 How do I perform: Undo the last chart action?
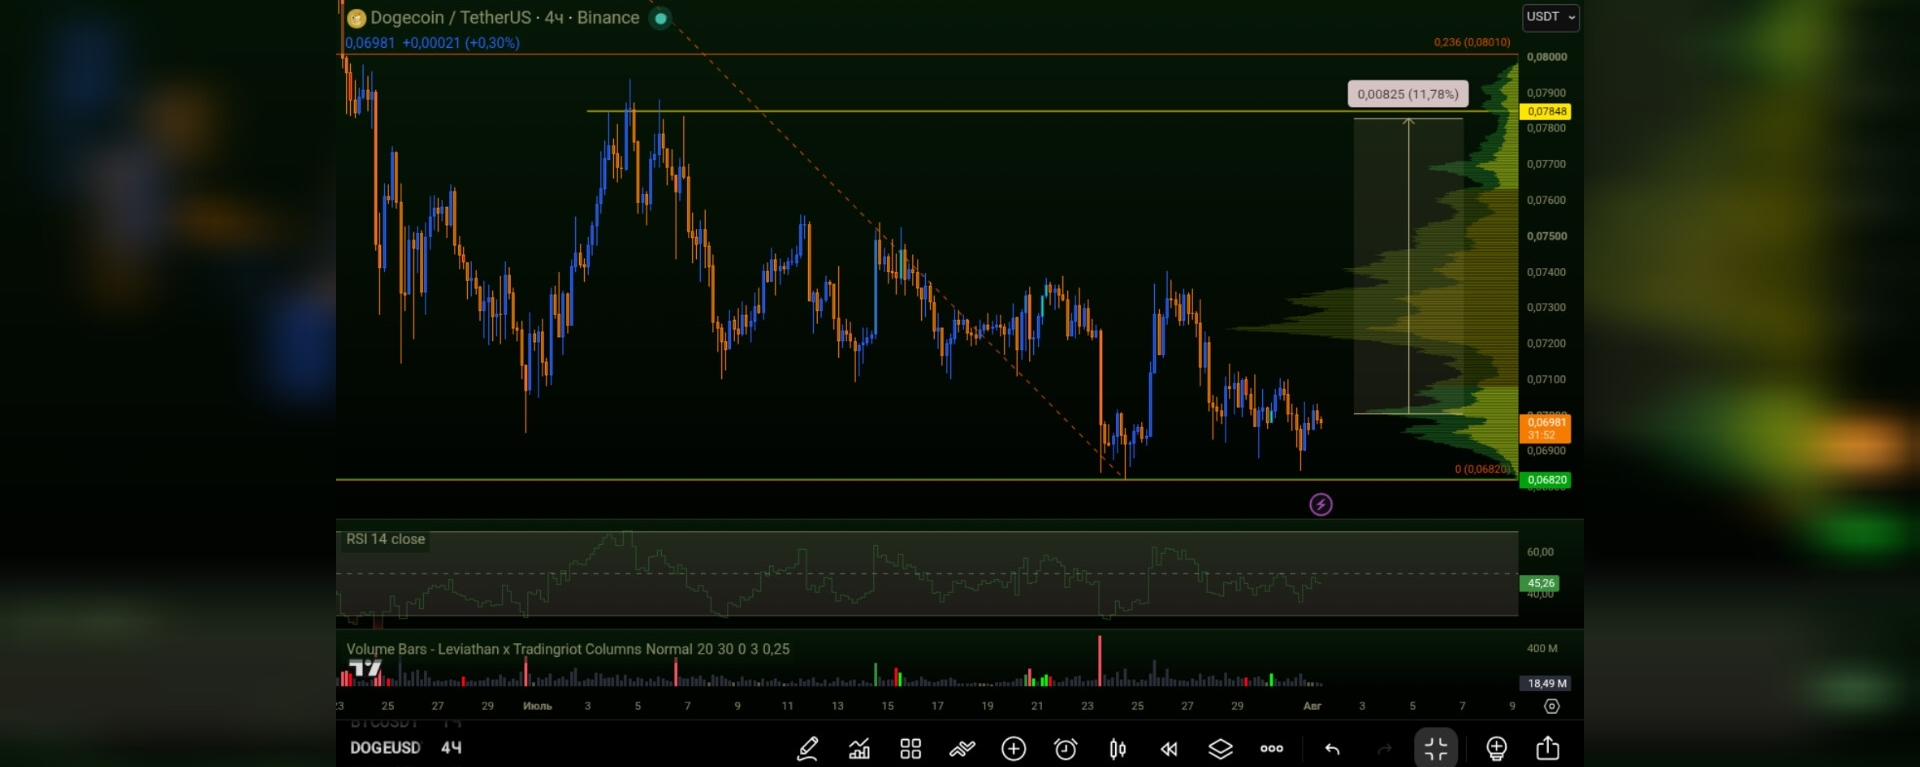tap(1332, 748)
